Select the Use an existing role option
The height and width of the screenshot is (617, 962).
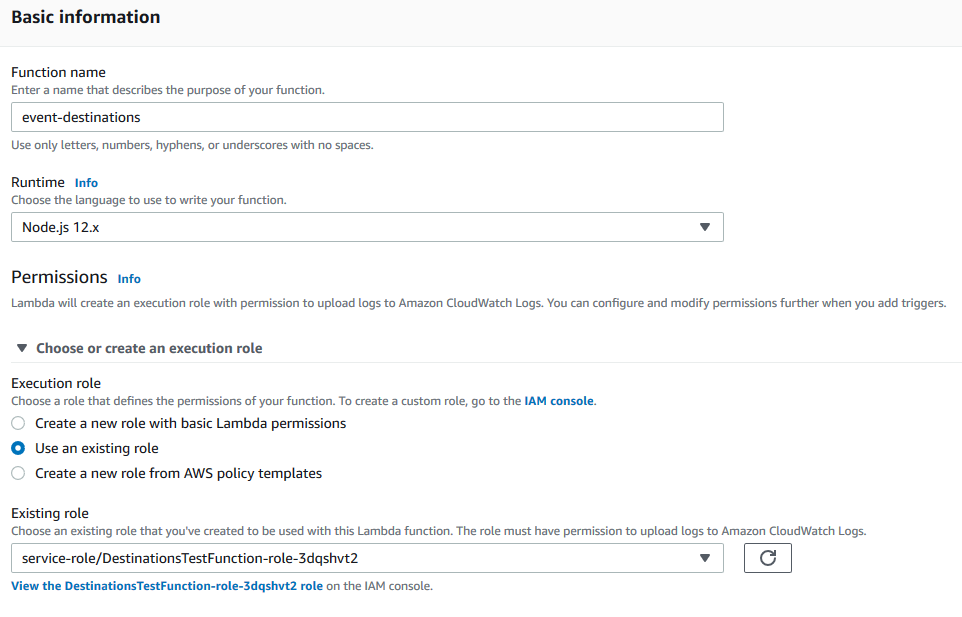coord(18,448)
